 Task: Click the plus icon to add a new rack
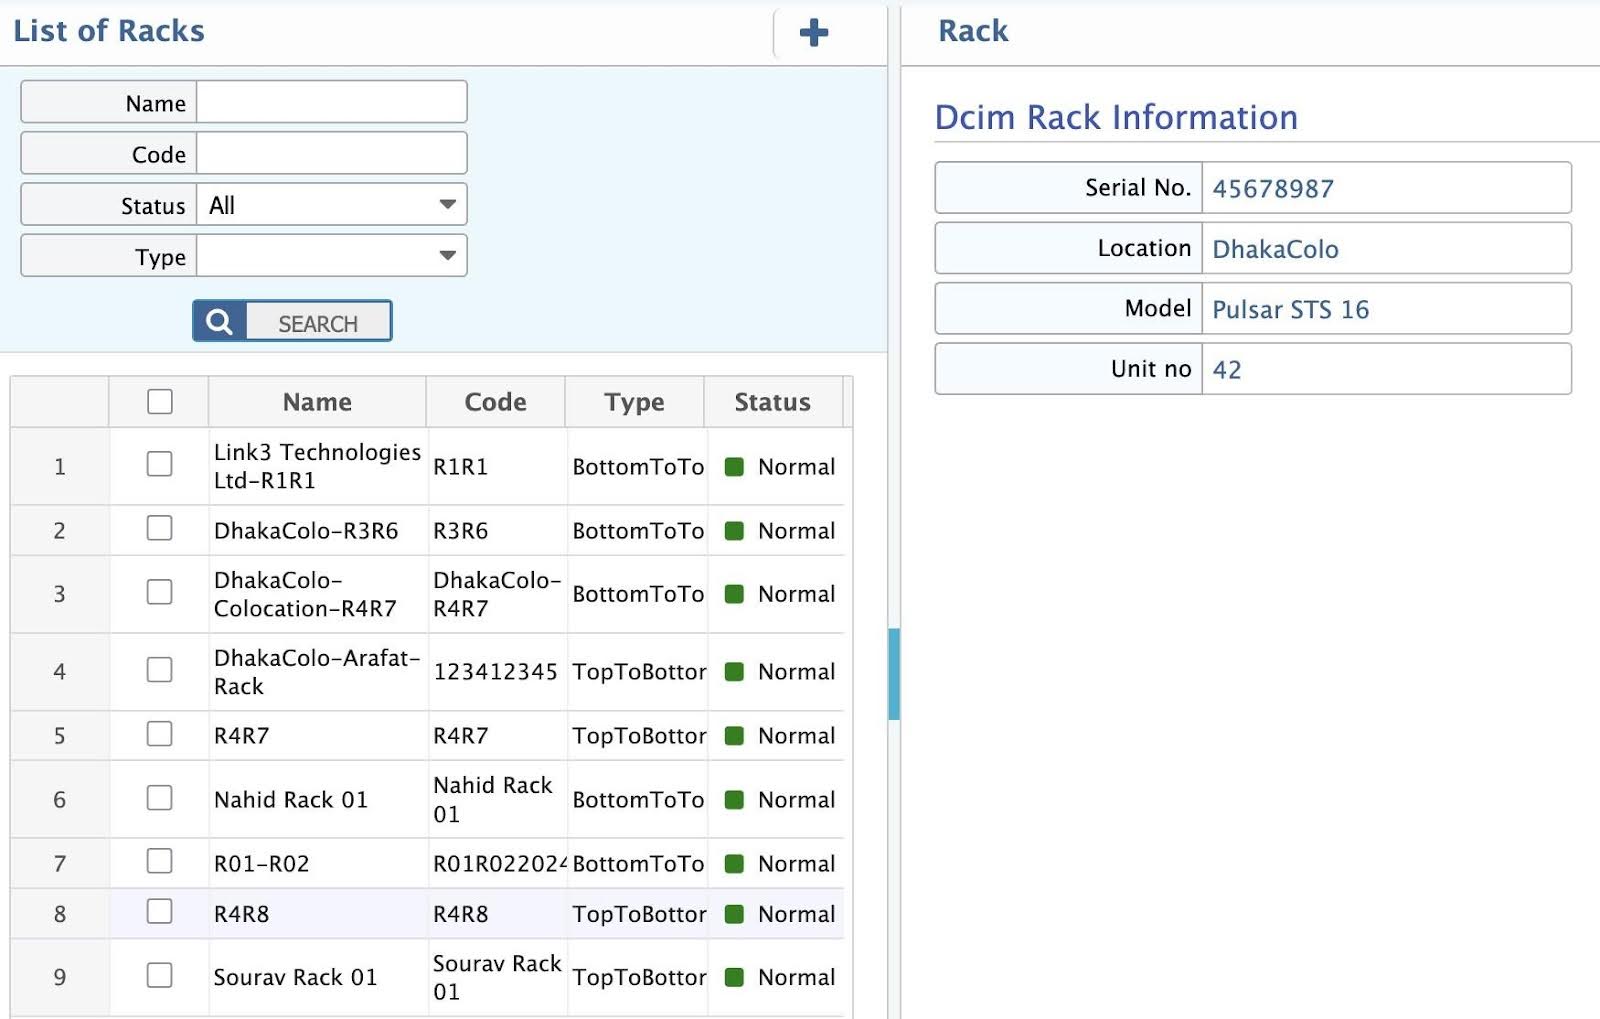pyautogui.click(x=812, y=33)
